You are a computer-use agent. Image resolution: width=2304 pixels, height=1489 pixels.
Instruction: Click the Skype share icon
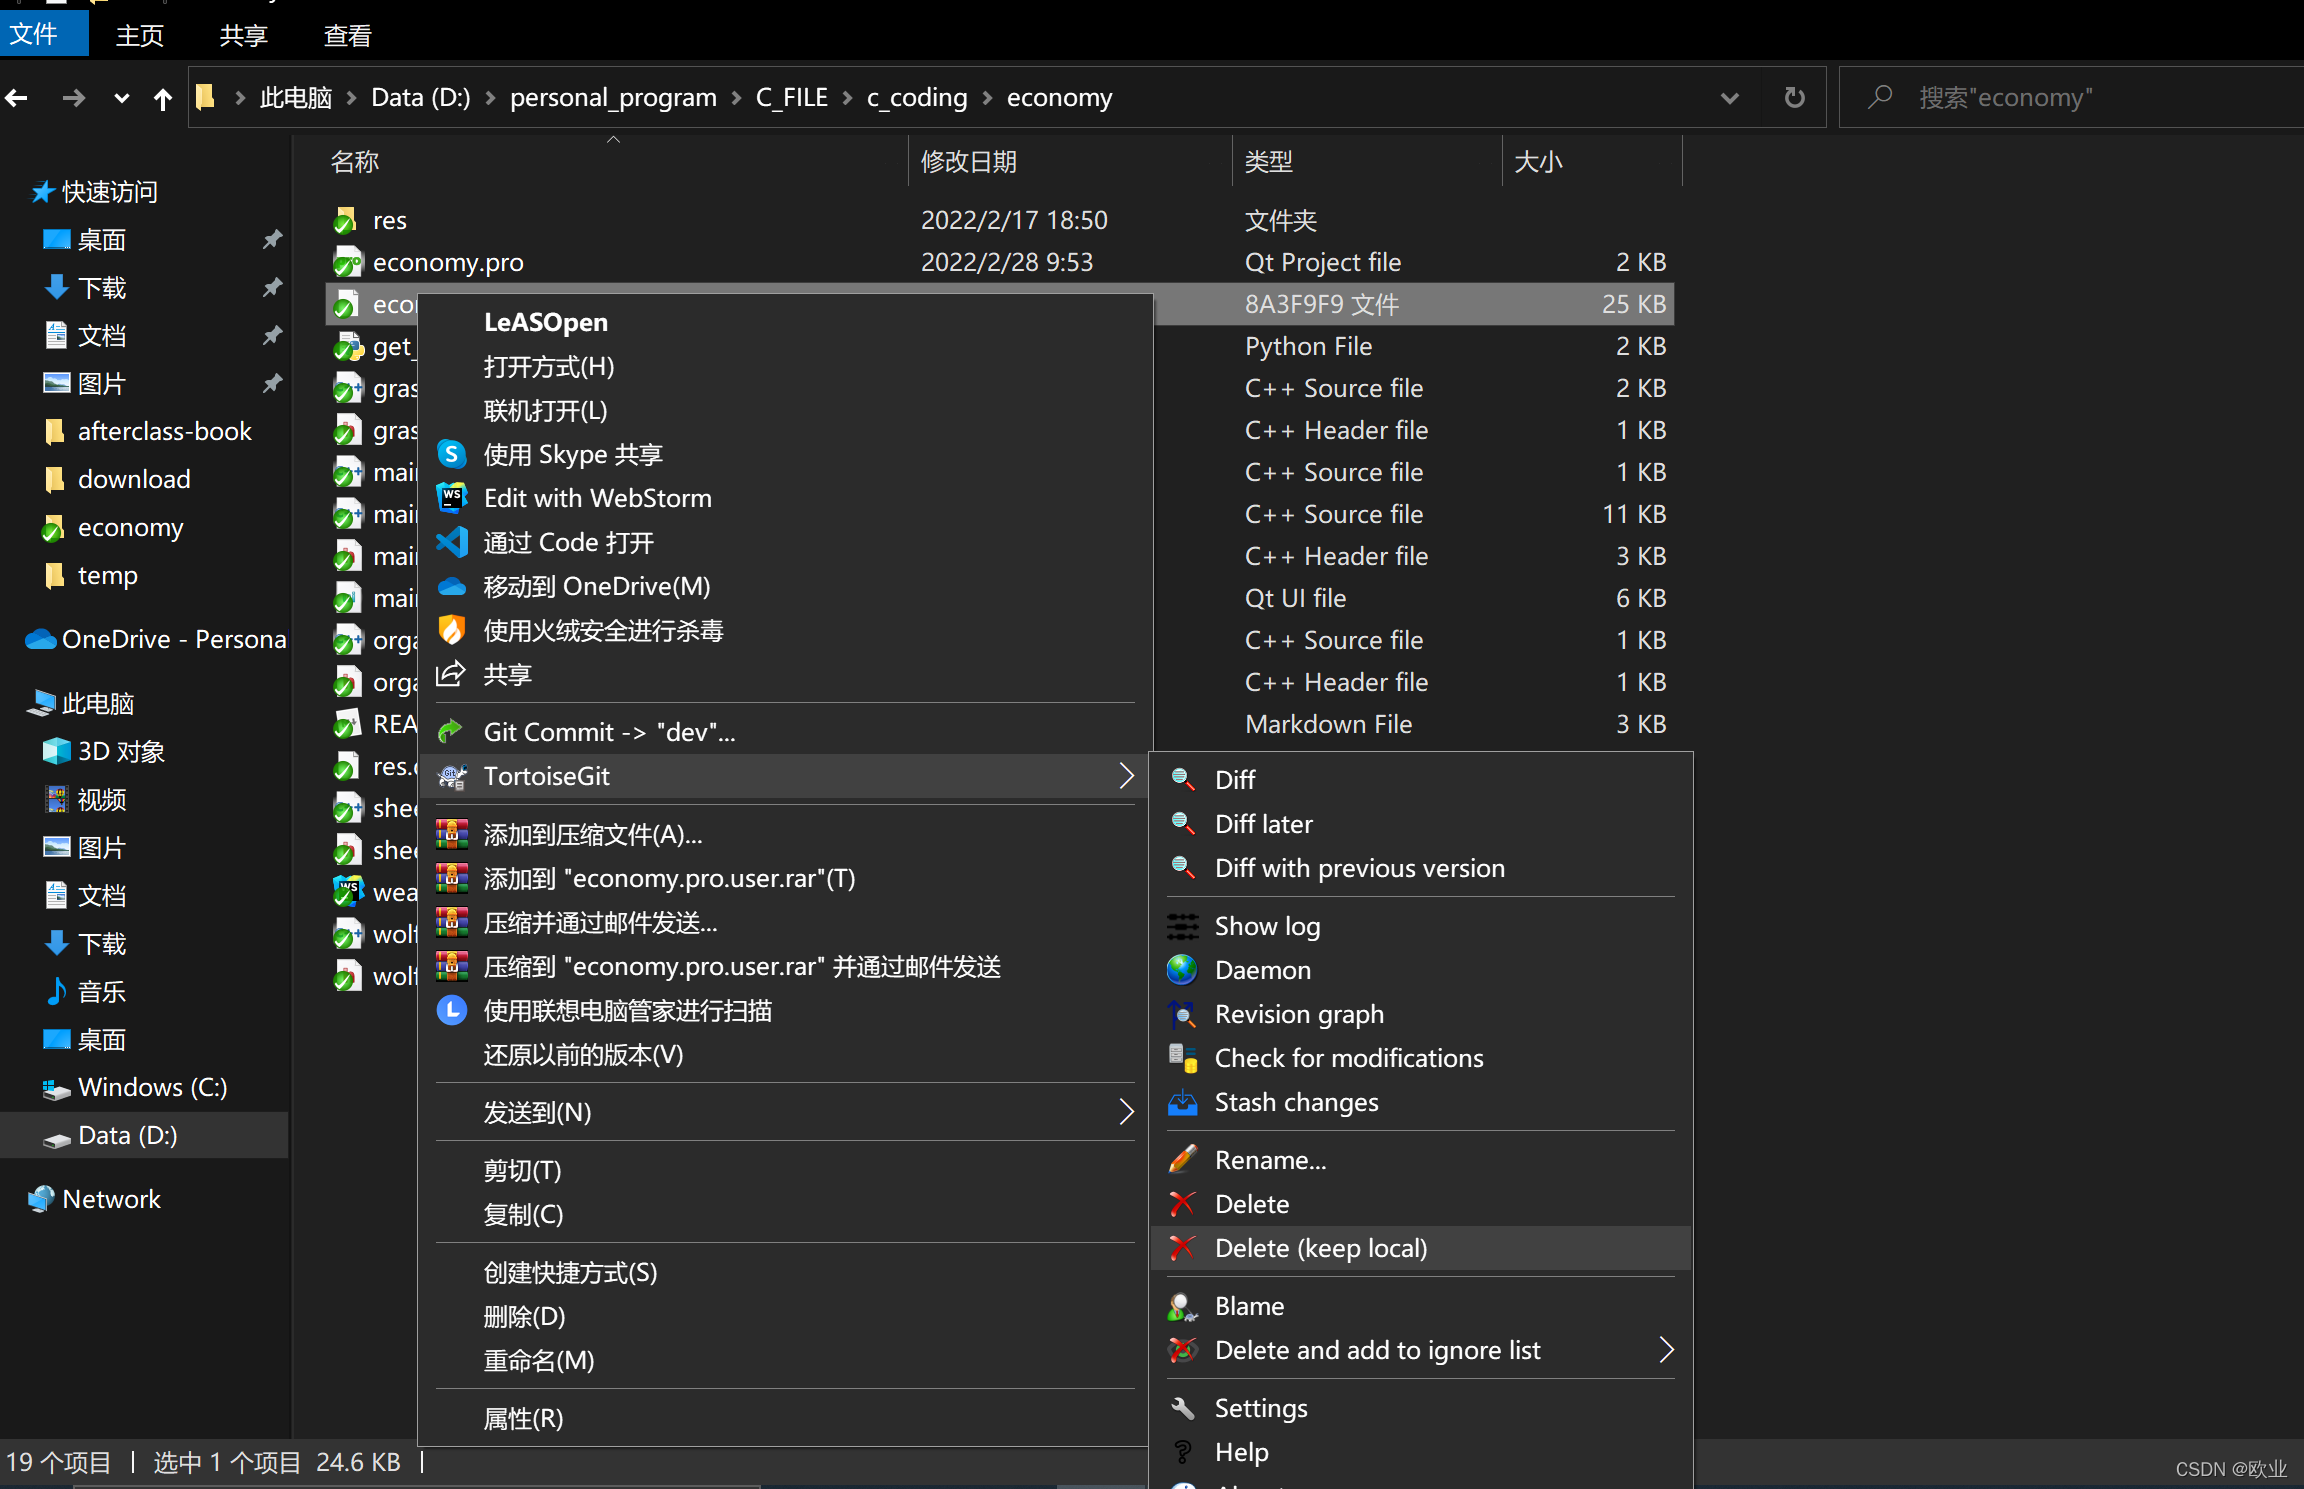[452, 455]
